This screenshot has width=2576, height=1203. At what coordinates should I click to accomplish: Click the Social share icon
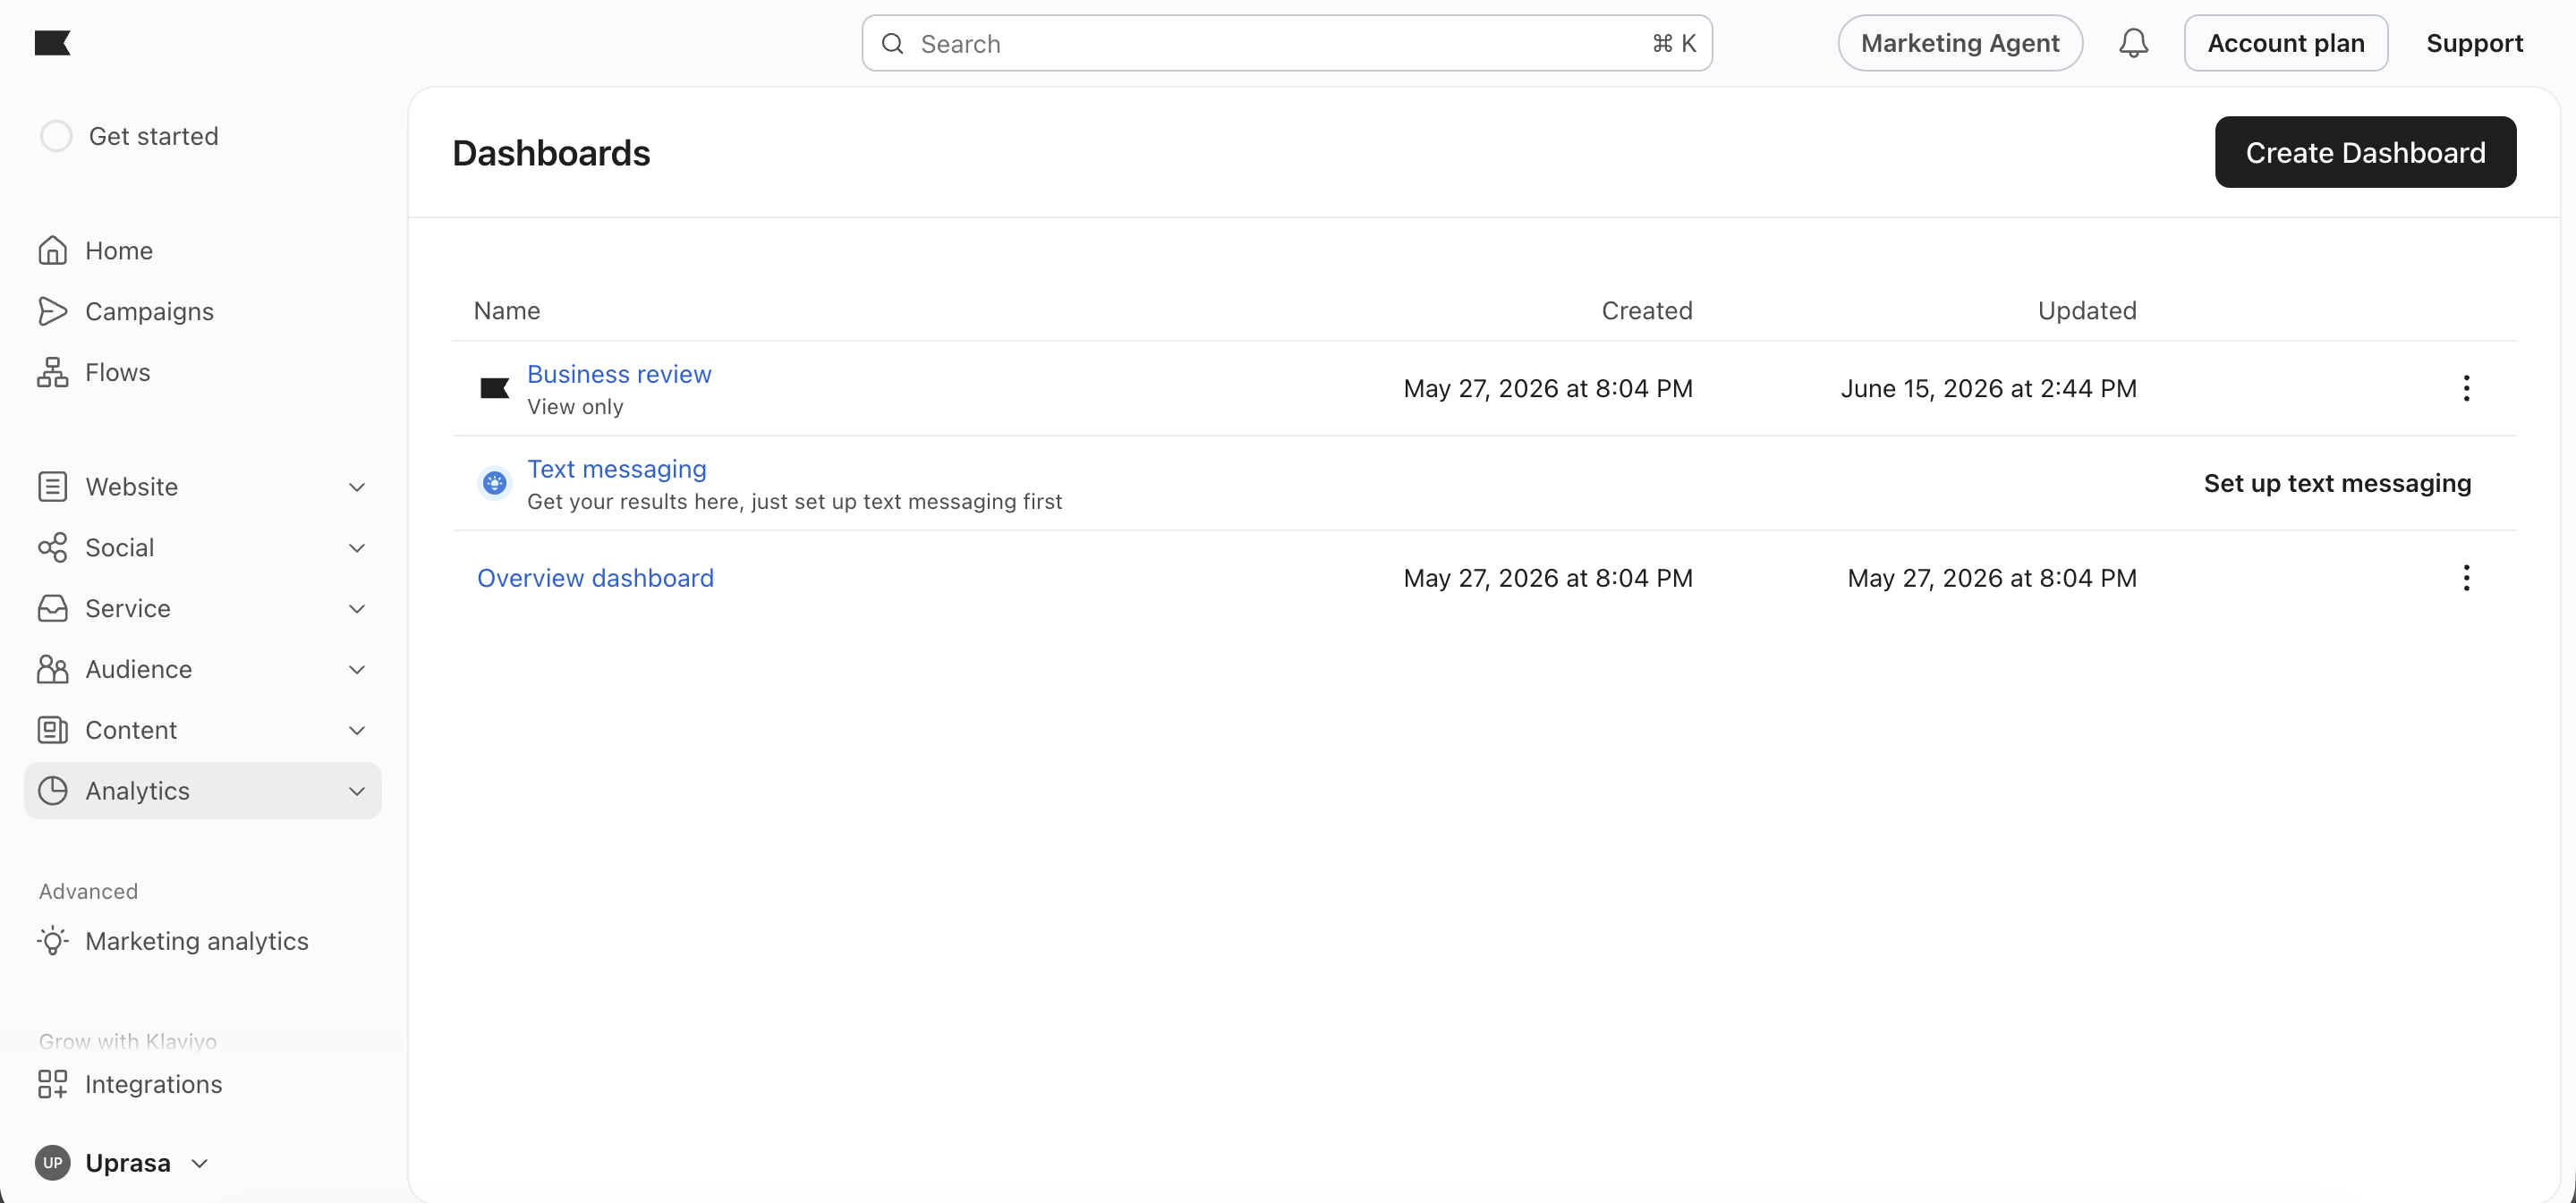pyautogui.click(x=52, y=548)
